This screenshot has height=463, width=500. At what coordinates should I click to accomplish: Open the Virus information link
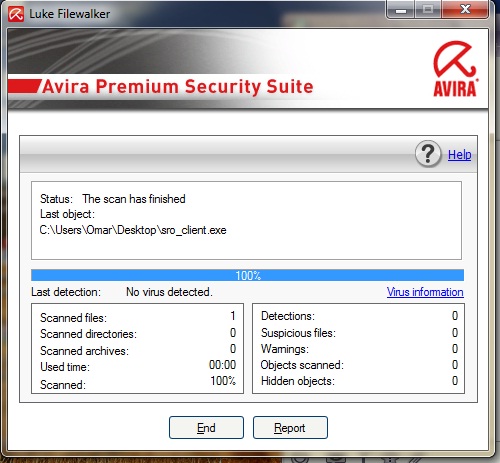[425, 292]
